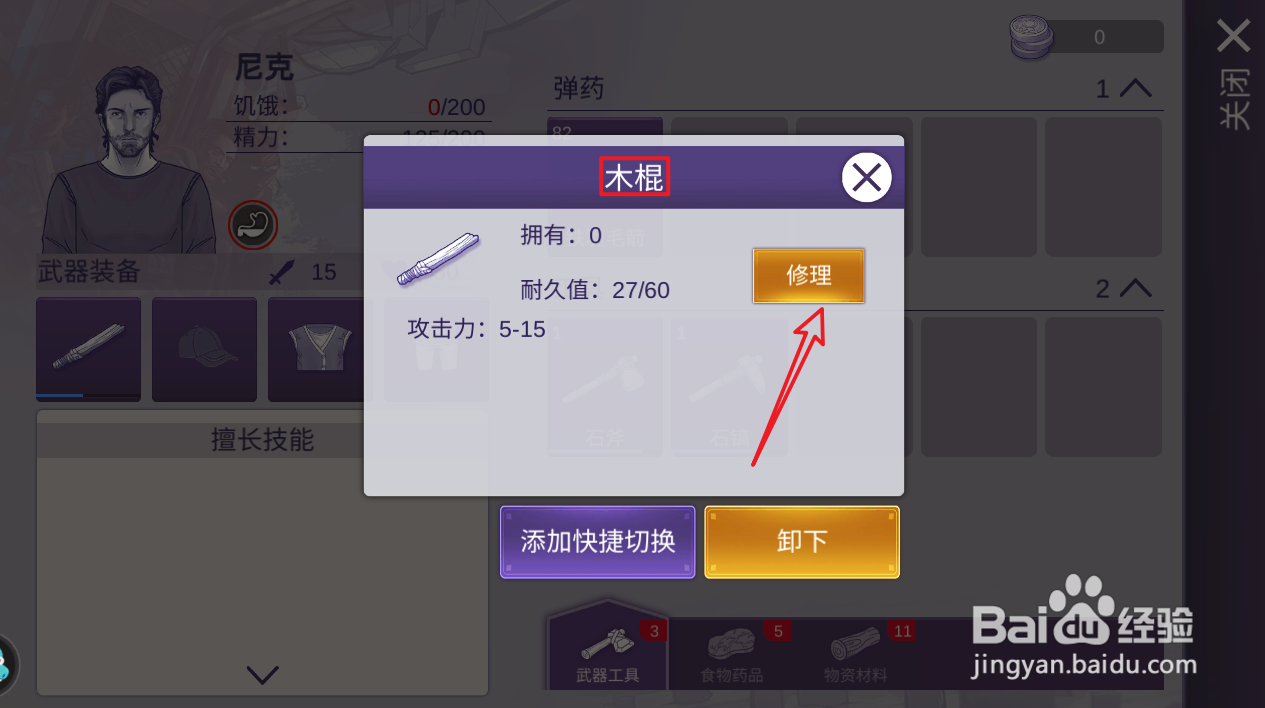Tap the stomach hunger status icon

[253, 225]
